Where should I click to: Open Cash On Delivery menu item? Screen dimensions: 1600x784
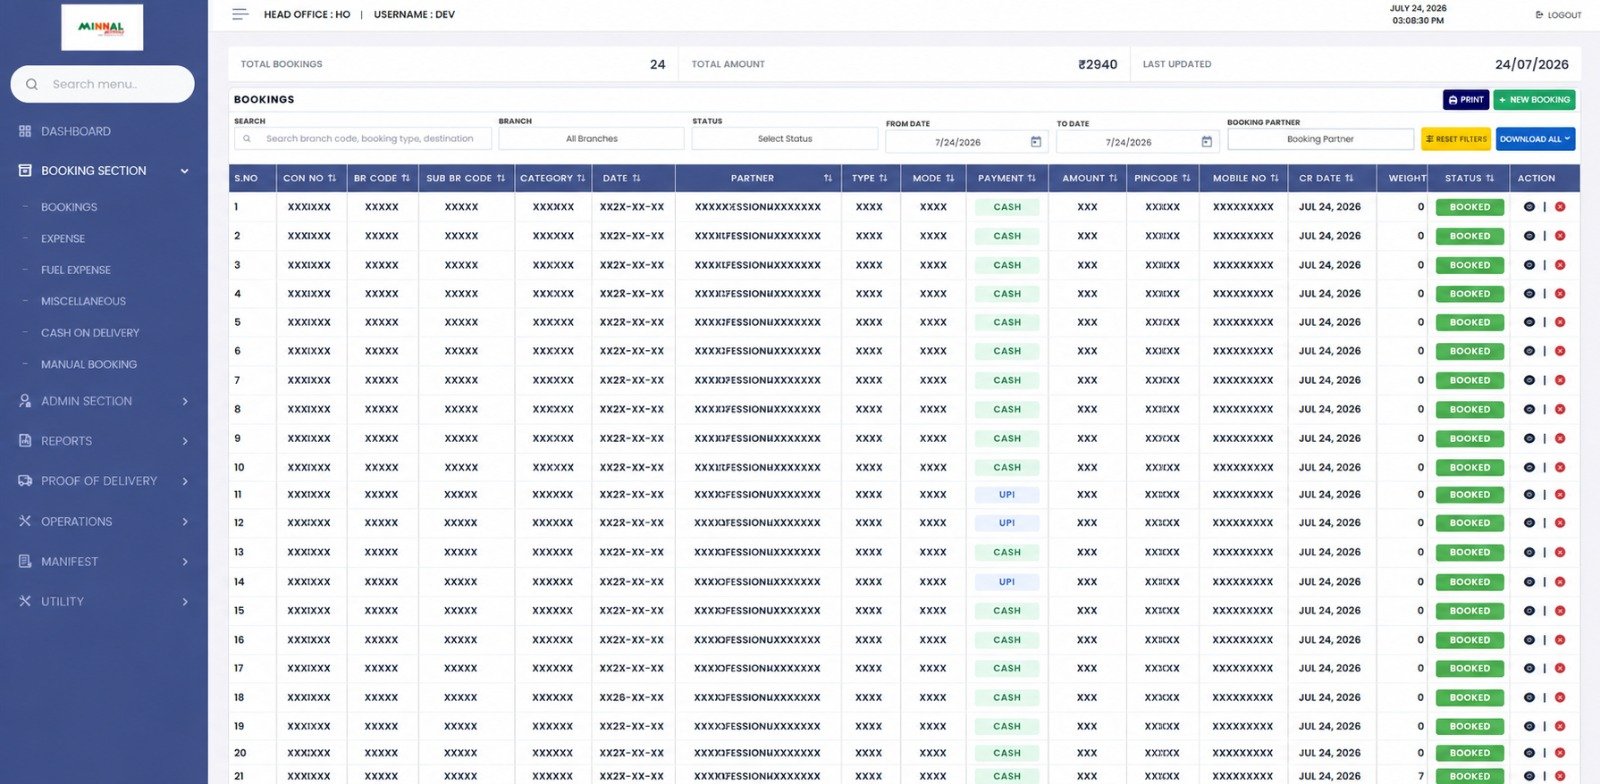(90, 333)
